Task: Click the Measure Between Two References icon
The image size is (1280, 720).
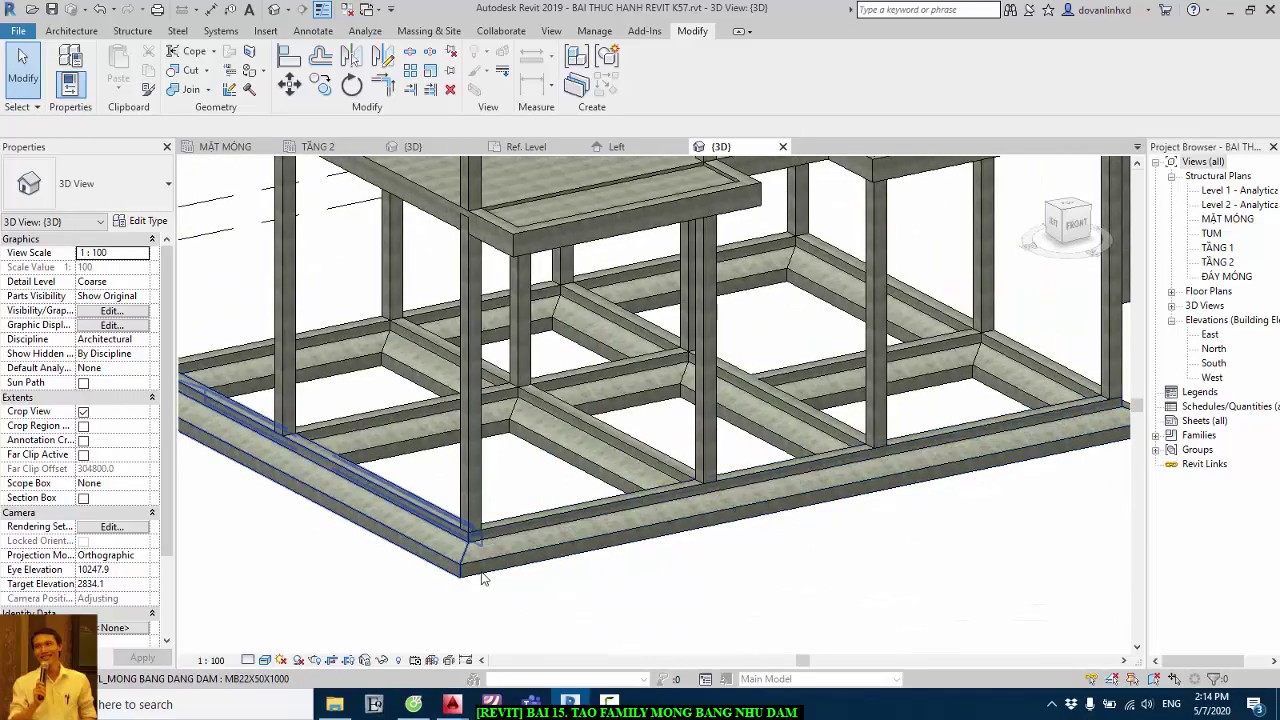Action: 532,57
